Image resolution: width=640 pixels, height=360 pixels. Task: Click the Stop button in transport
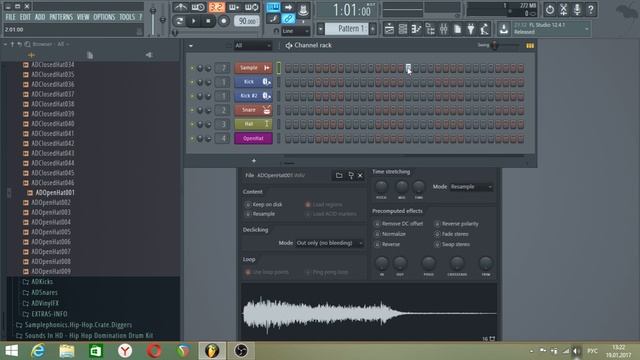pyautogui.click(x=208, y=20)
